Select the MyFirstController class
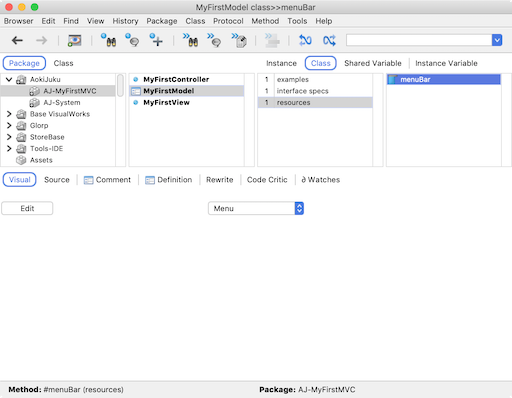This screenshot has width=512, height=398. click(x=176, y=79)
